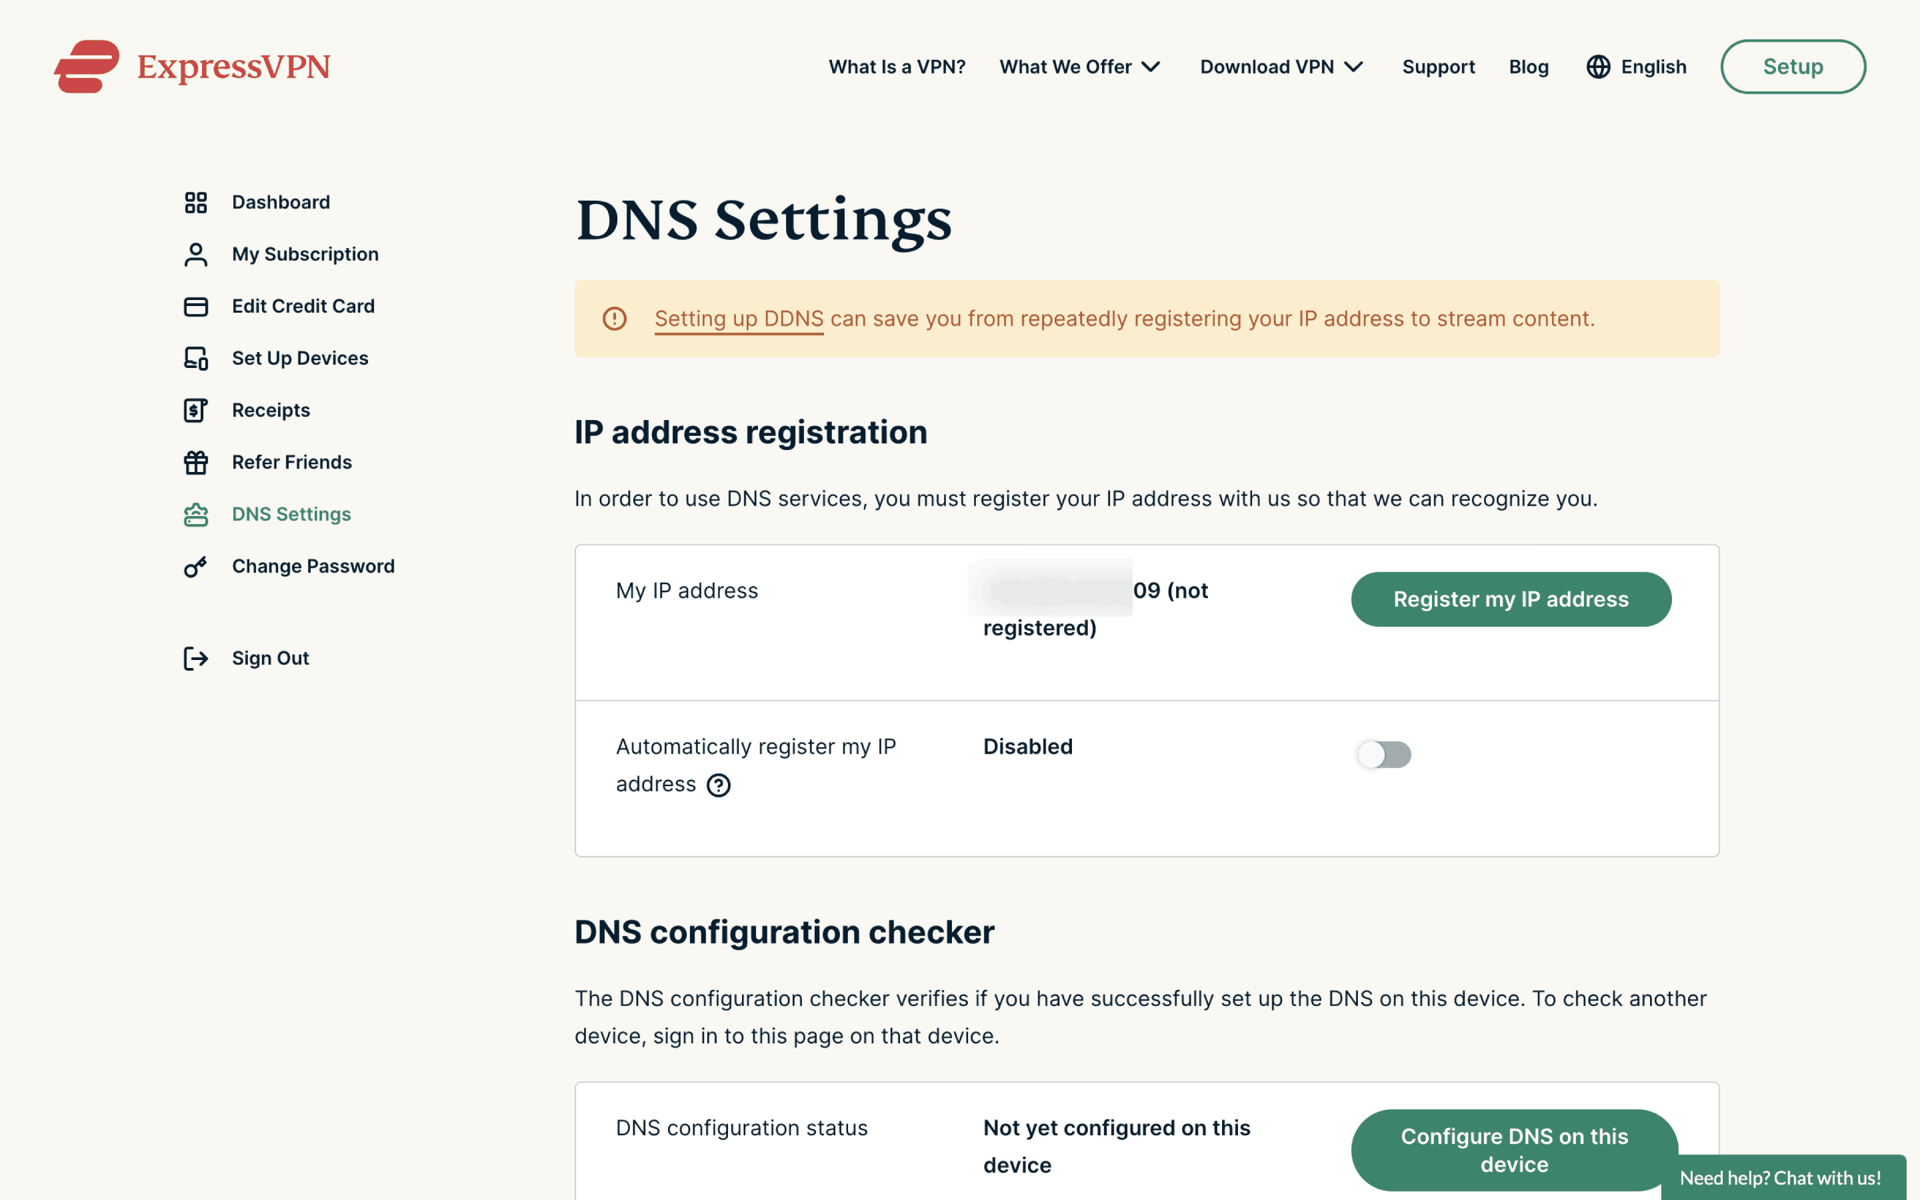Viewport: 1920px width, 1200px height.
Task: Click the Dashboard grid icon
Action: coord(196,203)
